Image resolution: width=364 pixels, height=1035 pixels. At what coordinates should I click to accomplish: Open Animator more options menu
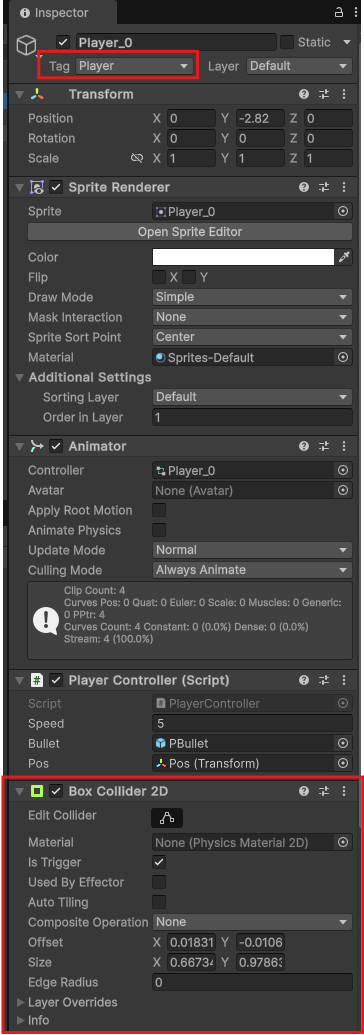344,446
